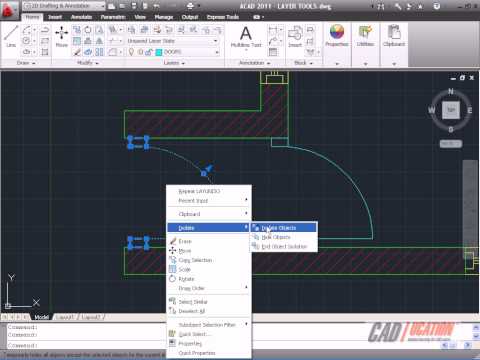Toggle the layer on/off lightbulb for DOORS
Image resolution: width=480 pixels, height=360 pixels.
[132, 52]
